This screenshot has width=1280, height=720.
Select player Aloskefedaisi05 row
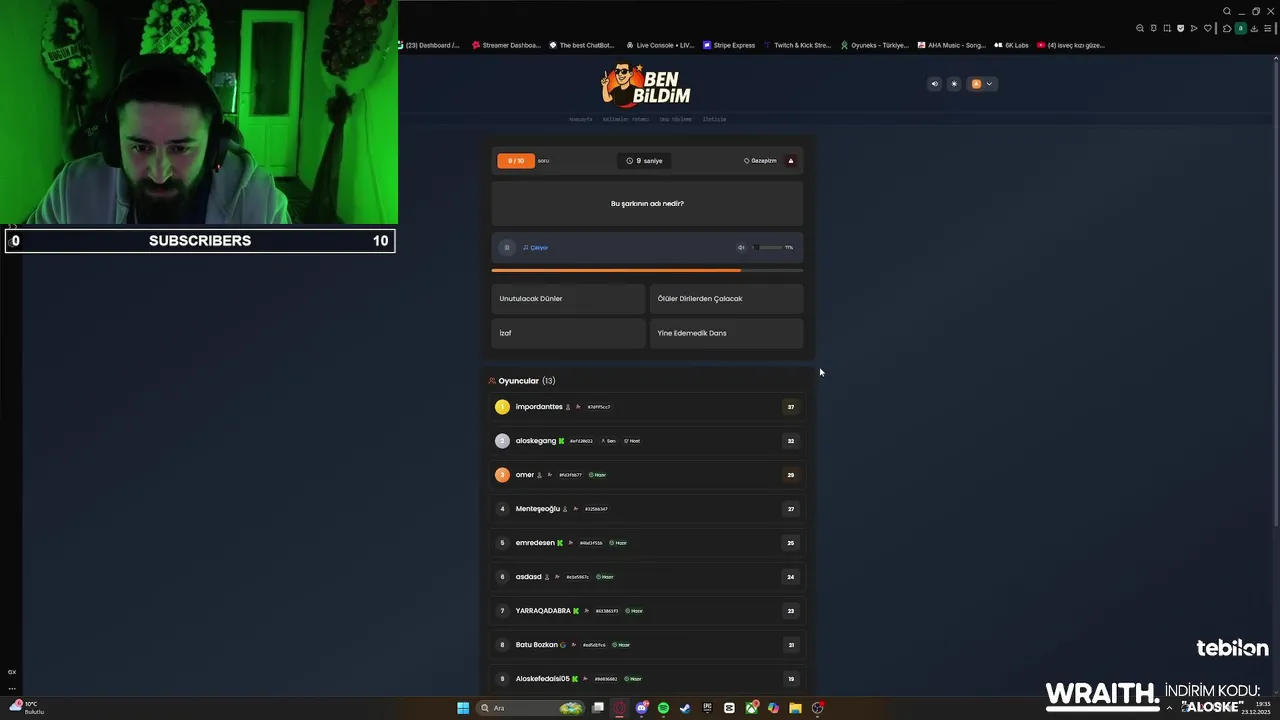click(647, 679)
